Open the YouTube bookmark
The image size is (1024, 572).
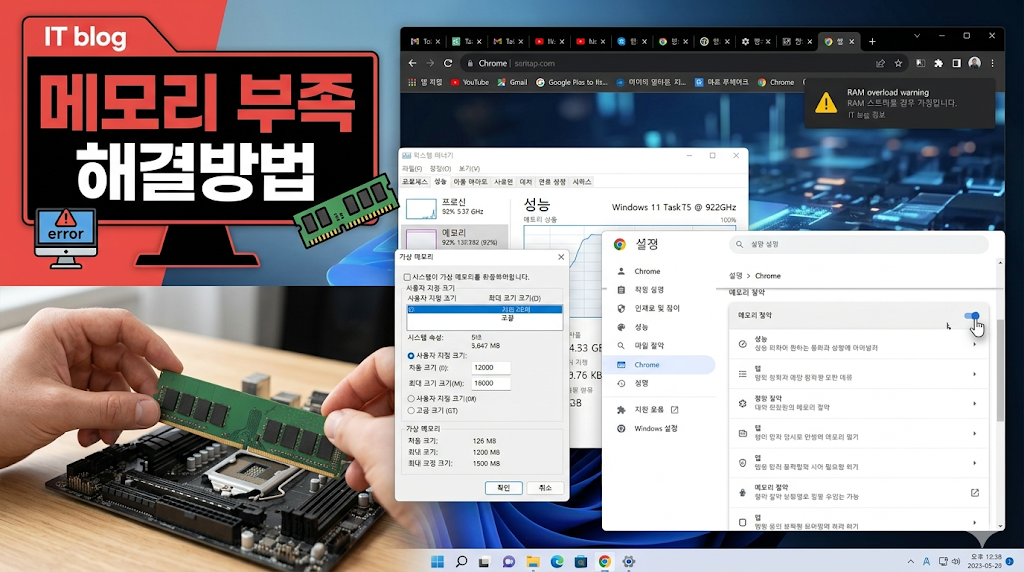pyautogui.click(x=470, y=82)
